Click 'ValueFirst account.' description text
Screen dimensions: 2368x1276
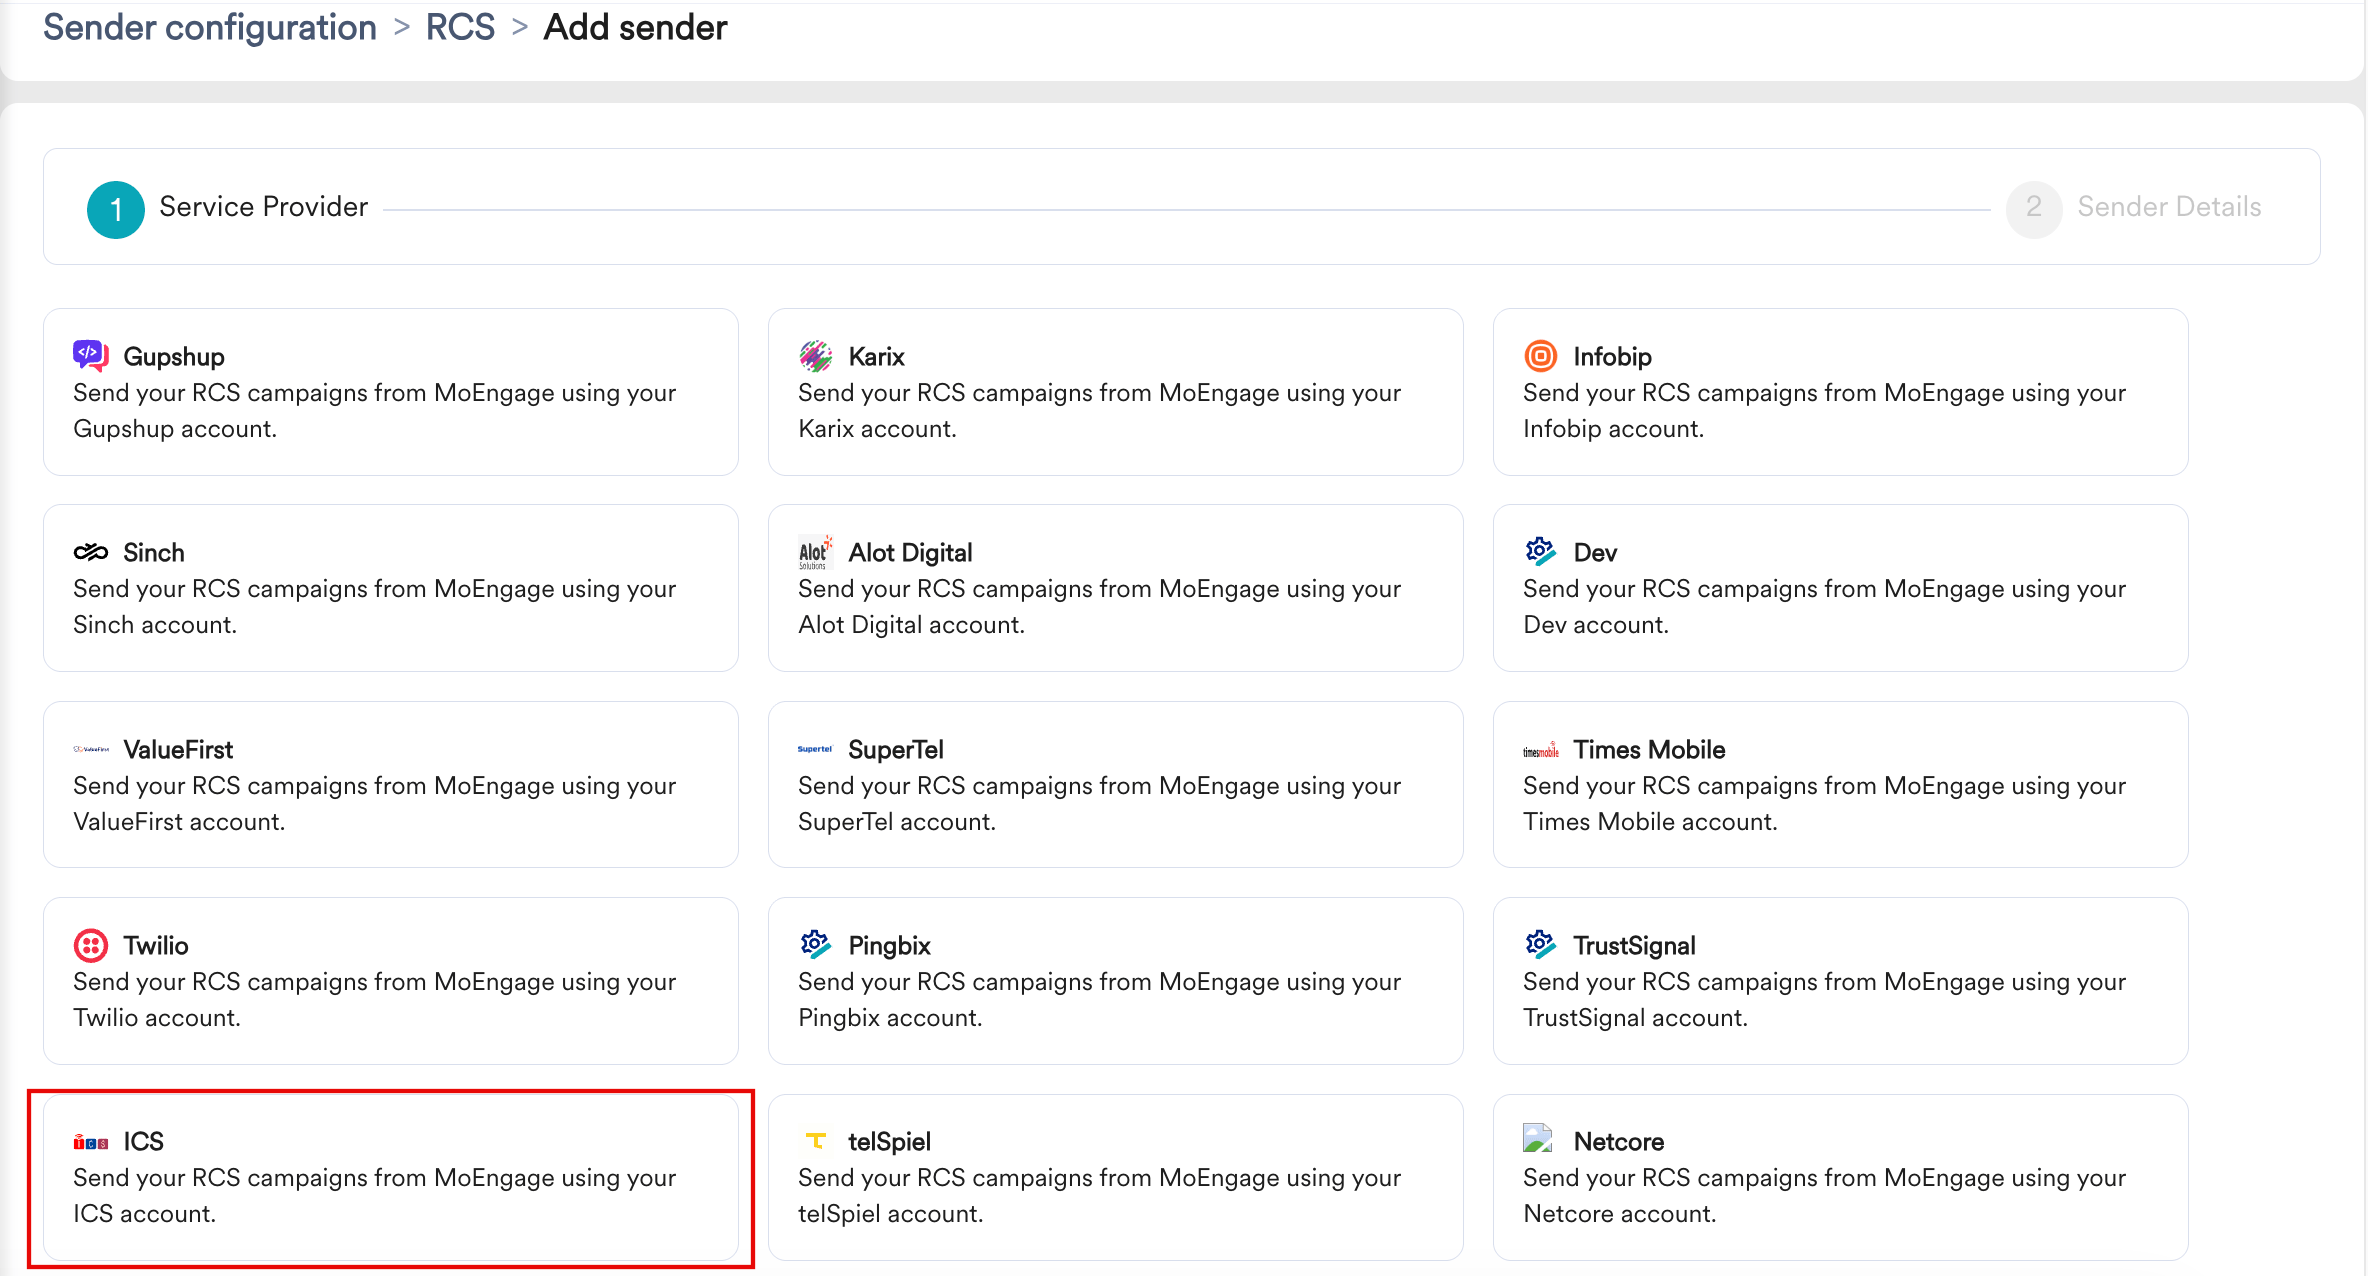pos(179,821)
